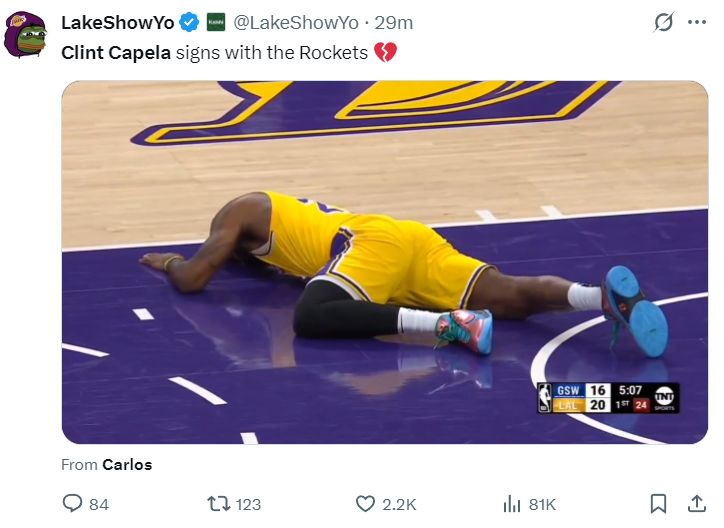Click the 123 repost count
The width and height of the screenshot is (724, 528).
pyautogui.click(x=246, y=504)
